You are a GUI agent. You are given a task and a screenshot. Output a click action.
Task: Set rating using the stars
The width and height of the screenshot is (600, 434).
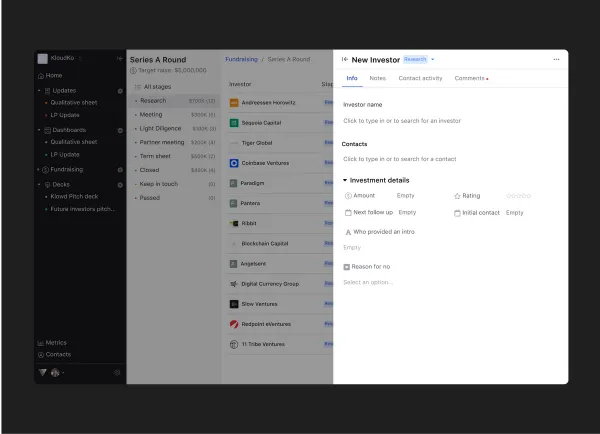(x=518, y=196)
